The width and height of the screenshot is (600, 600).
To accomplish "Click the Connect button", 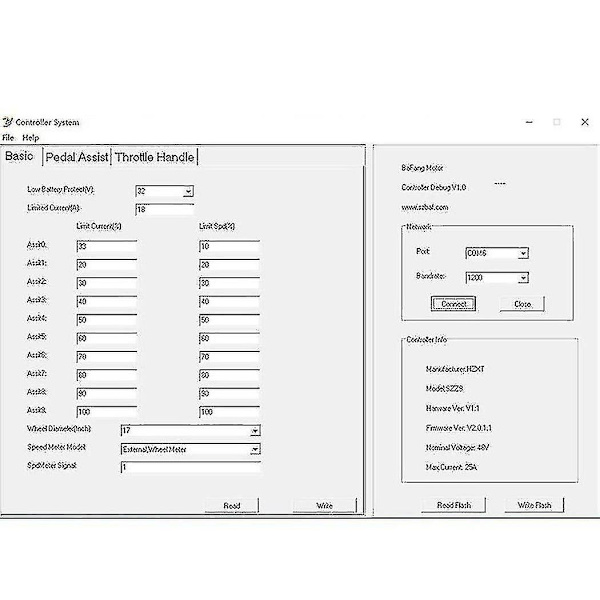I will 453,304.
